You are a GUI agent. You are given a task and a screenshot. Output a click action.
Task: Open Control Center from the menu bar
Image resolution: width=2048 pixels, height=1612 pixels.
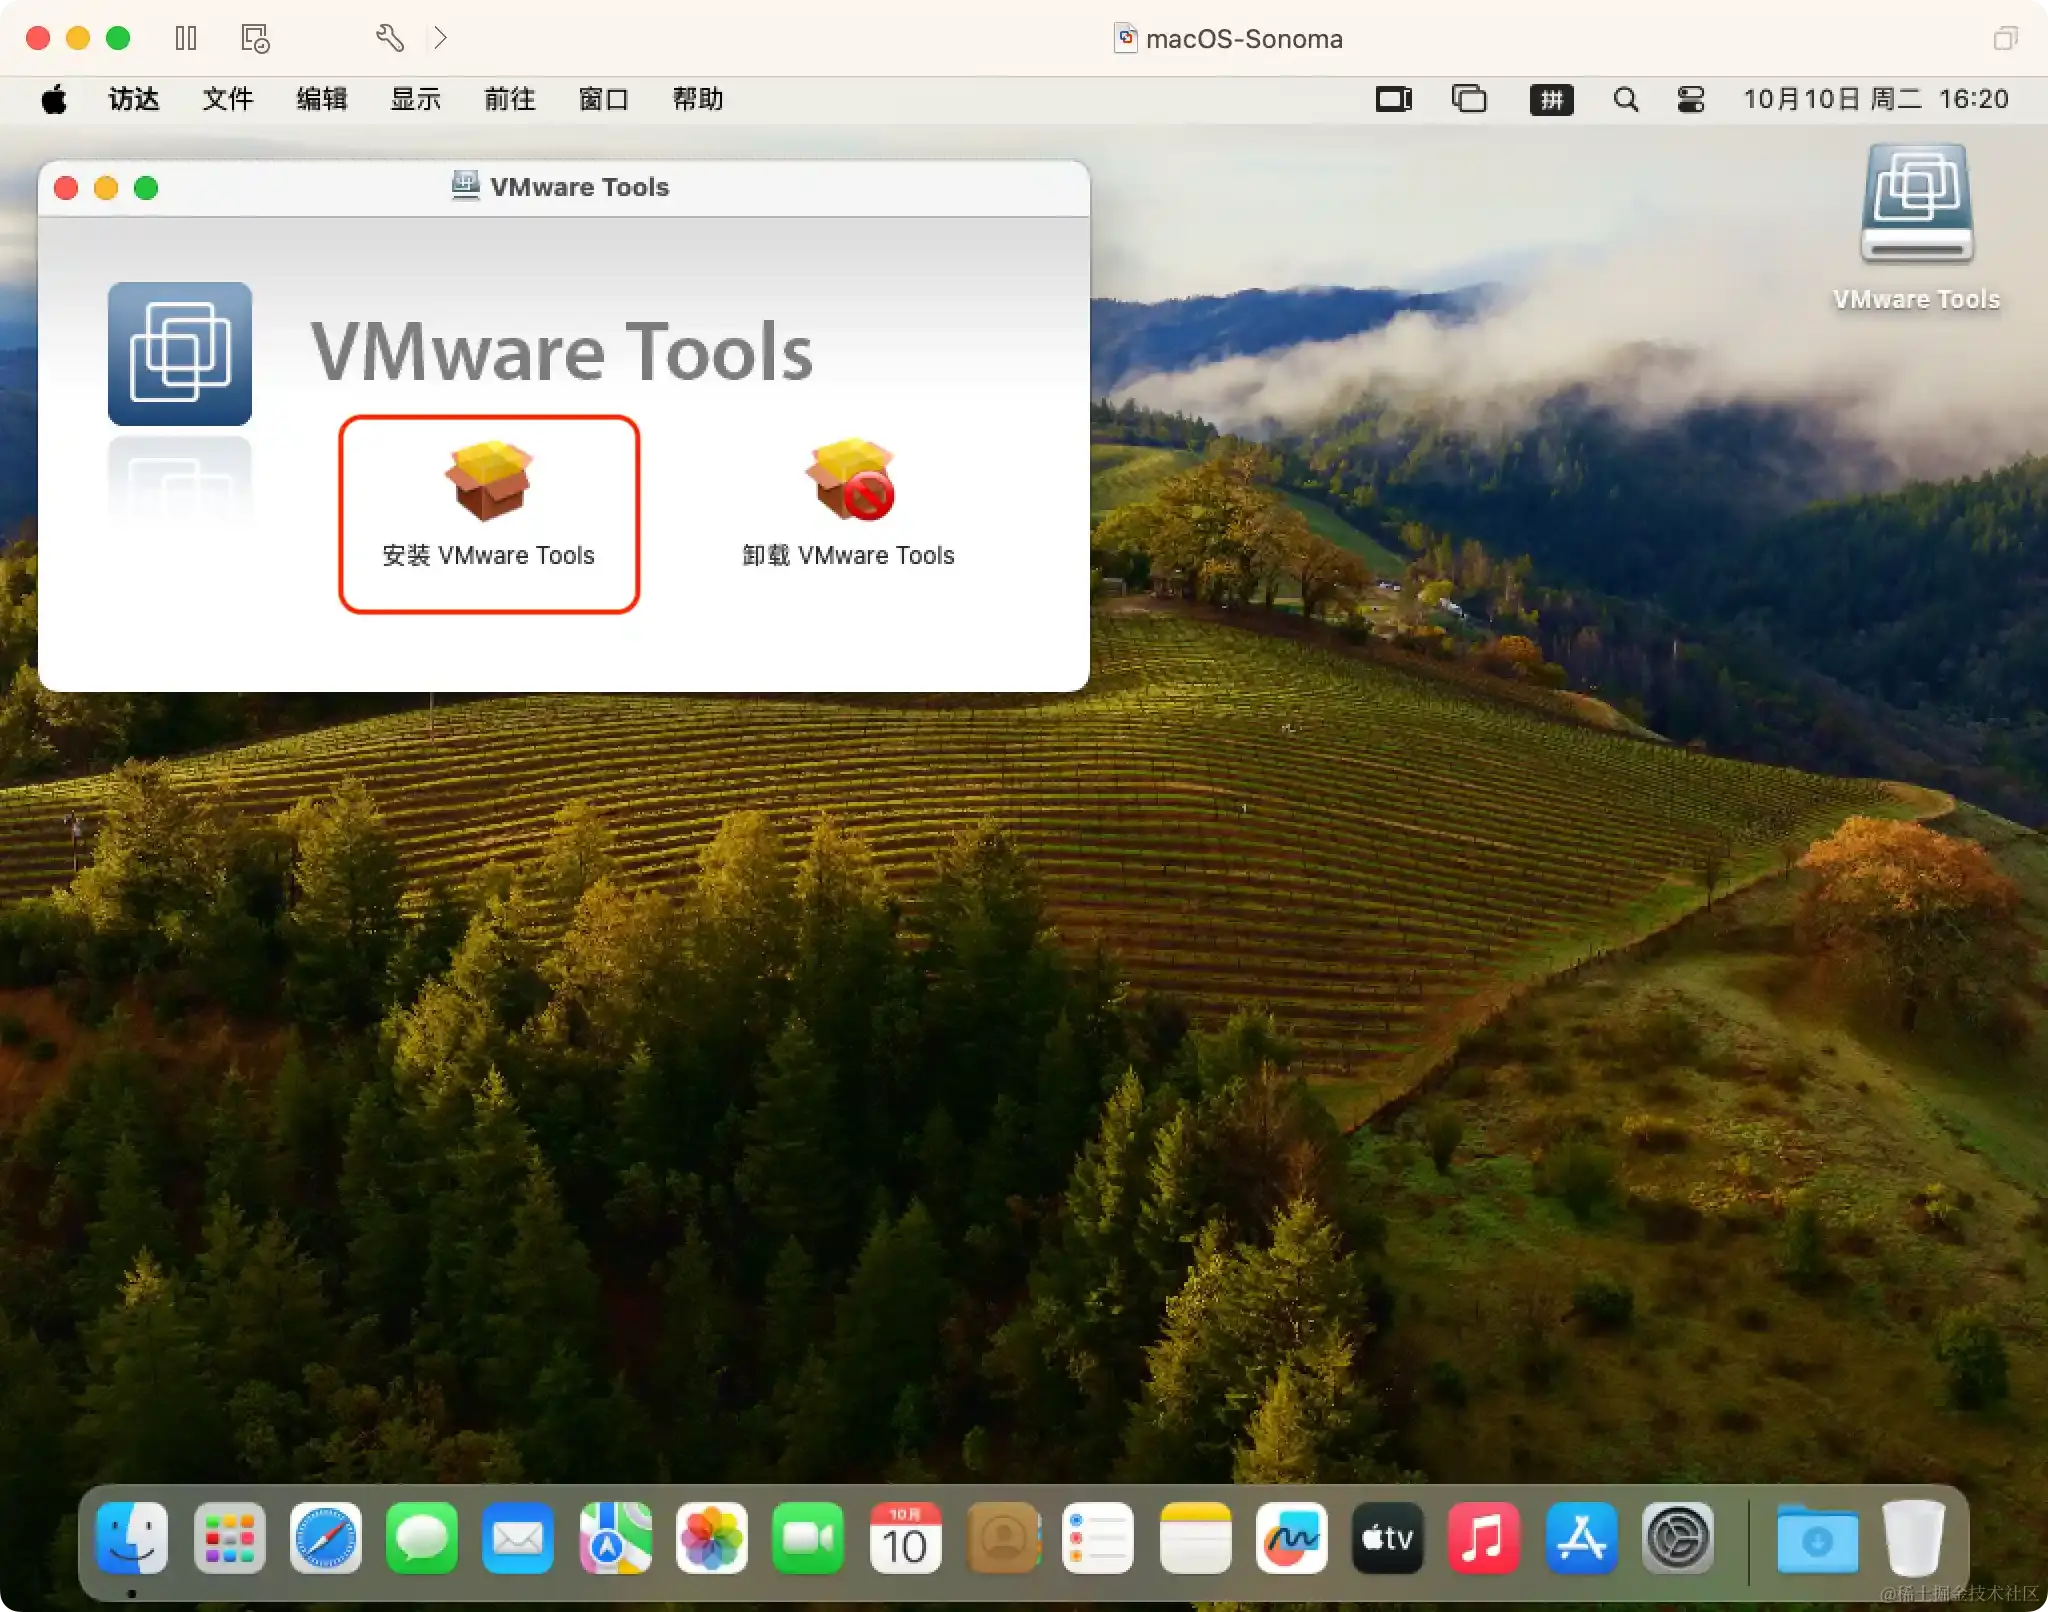point(1690,99)
